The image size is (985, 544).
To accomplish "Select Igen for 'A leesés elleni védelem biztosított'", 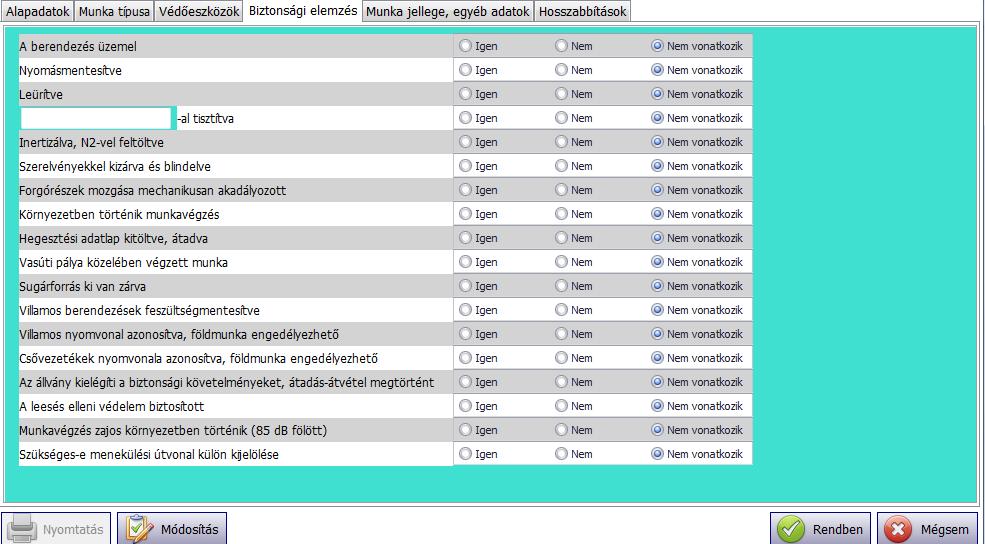I will pyautogui.click(x=478, y=406).
